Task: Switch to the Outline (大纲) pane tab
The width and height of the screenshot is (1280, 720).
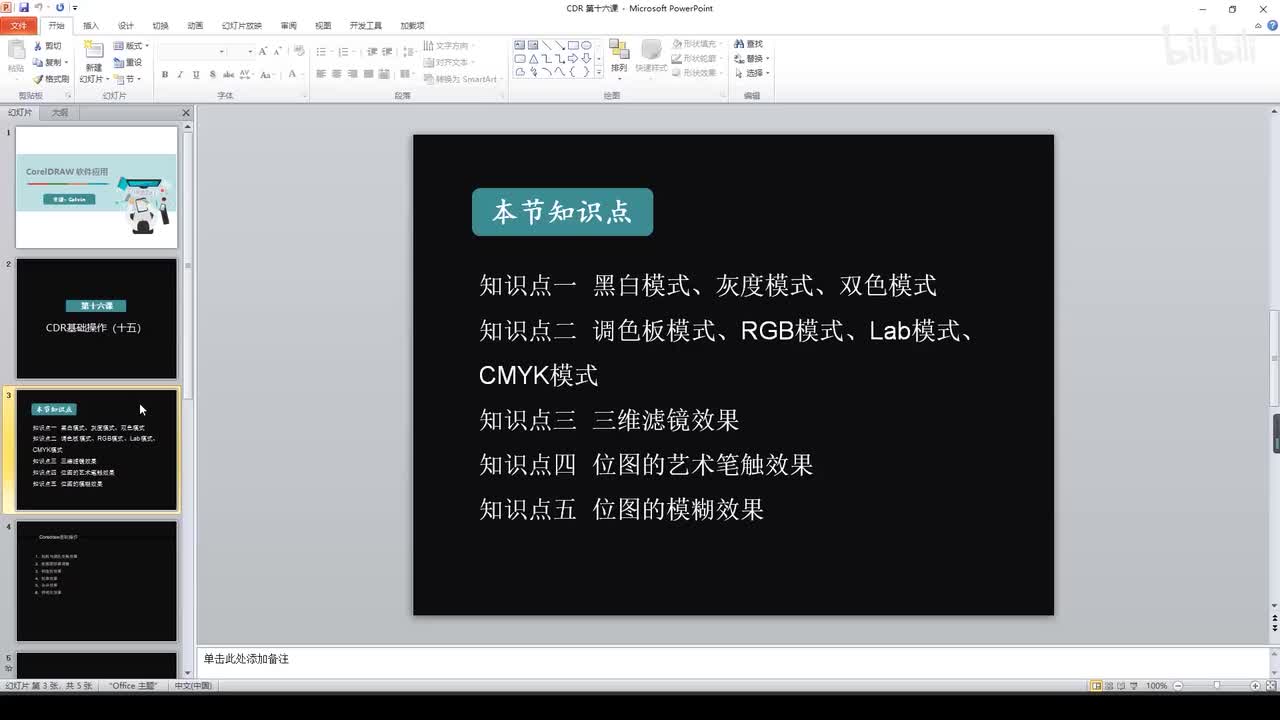Action: [x=60, y=113]
